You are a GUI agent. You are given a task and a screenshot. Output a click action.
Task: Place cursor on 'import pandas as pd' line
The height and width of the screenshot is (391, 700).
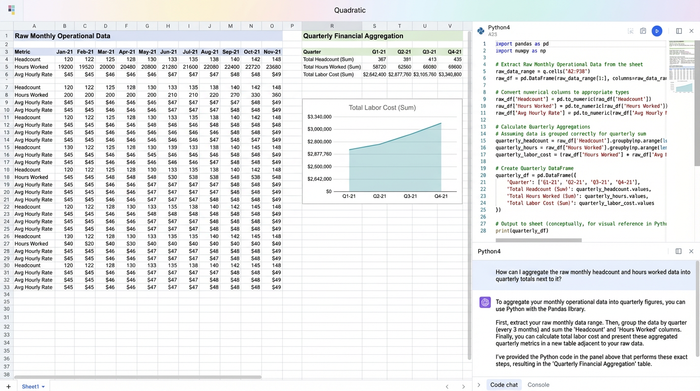pyautogui.click(x=522, y=44)
